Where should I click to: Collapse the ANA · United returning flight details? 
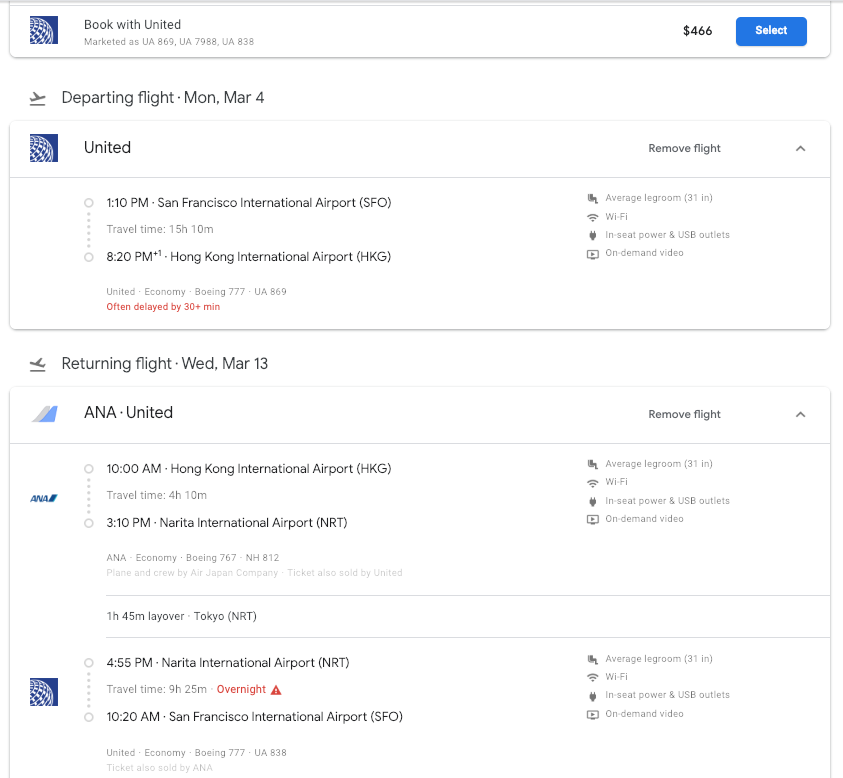point(800,414)
